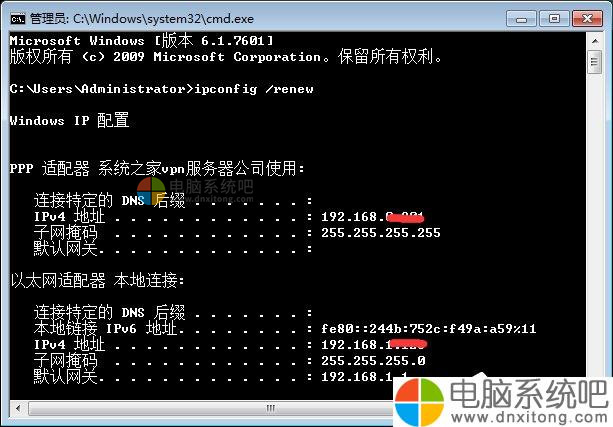
Task: Click the Windows IP configuration heading
Action: point(69,120)
